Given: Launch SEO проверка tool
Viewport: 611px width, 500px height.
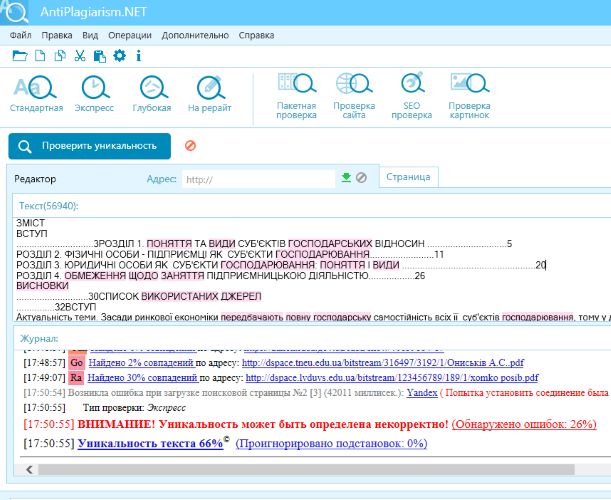Looking at the screenshot, I should pyautogui.click(x=411, y=96).
